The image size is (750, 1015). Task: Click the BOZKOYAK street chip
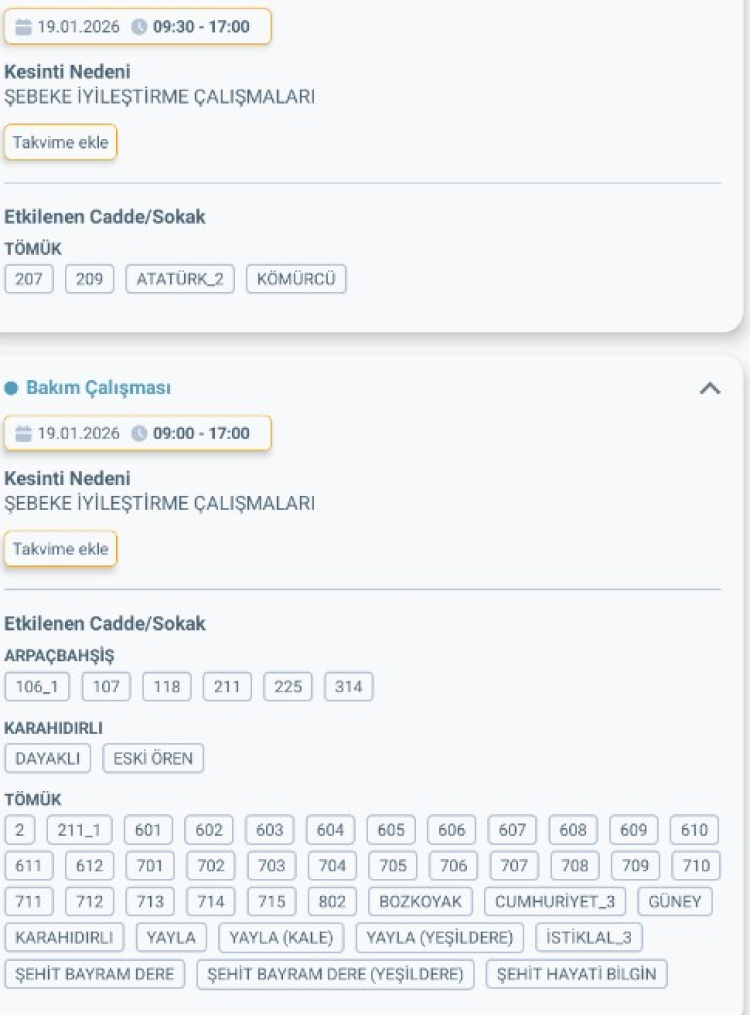pos(421,902)
